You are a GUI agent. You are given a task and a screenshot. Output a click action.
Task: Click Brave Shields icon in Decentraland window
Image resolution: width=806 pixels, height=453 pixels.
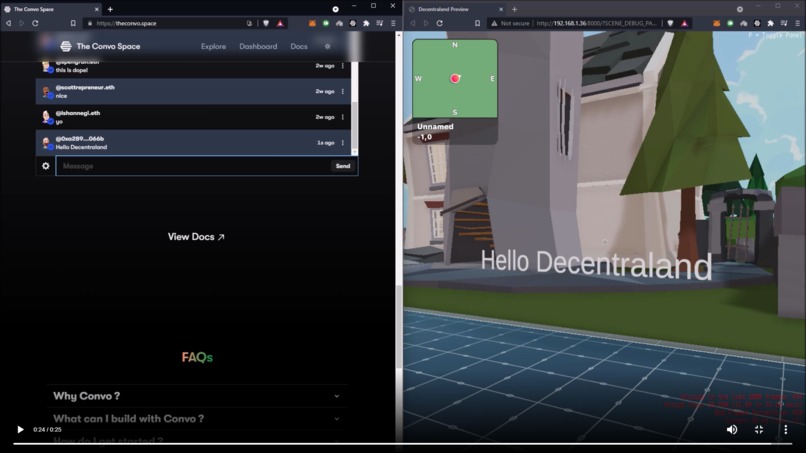click(x=670, y=23)
